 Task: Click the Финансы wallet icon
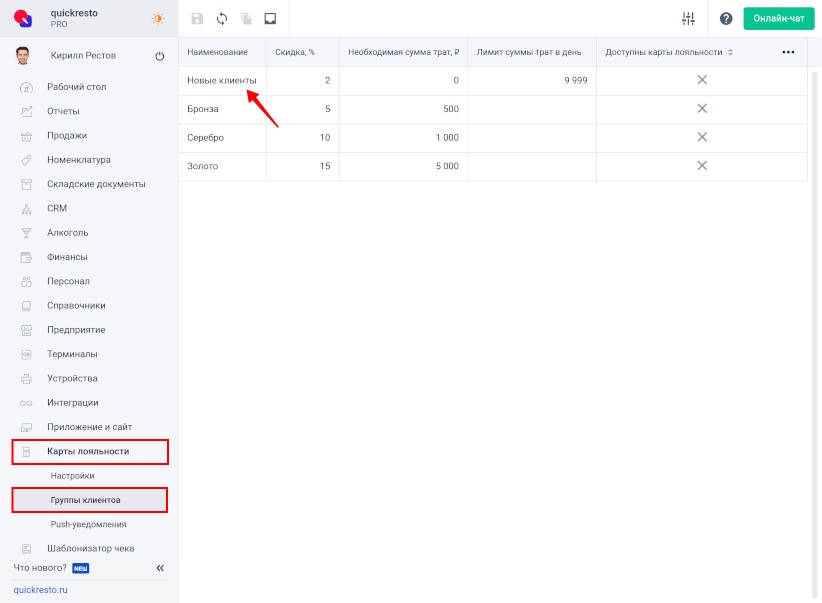coord(26,257)
